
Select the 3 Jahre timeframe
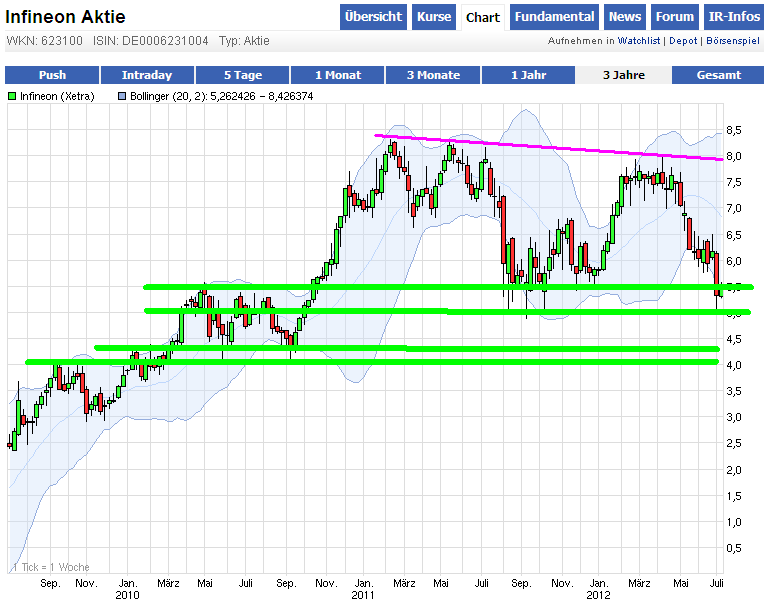click(x=623, y=75)
